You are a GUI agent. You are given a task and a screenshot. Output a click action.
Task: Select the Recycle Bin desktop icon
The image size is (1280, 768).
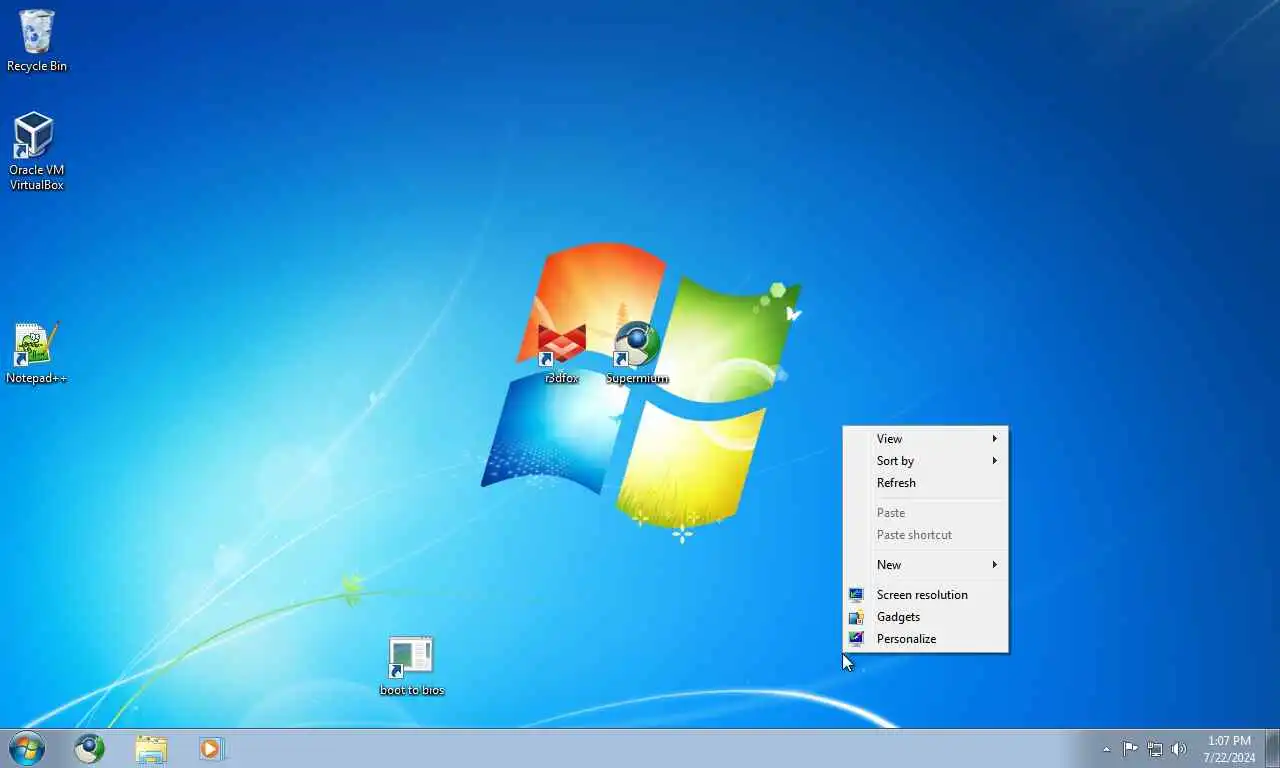pyautogui.click(x=37, y=41)
